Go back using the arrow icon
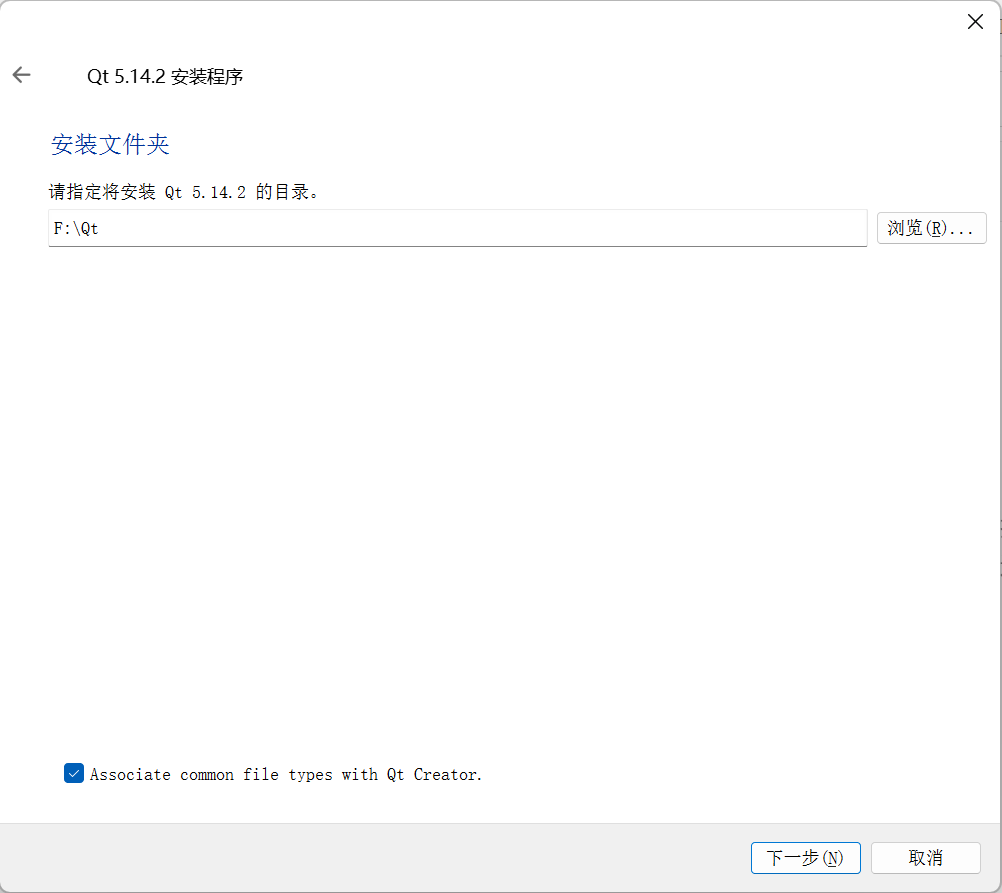Screen dimensions: 1002x893 [x=21, y=75]
